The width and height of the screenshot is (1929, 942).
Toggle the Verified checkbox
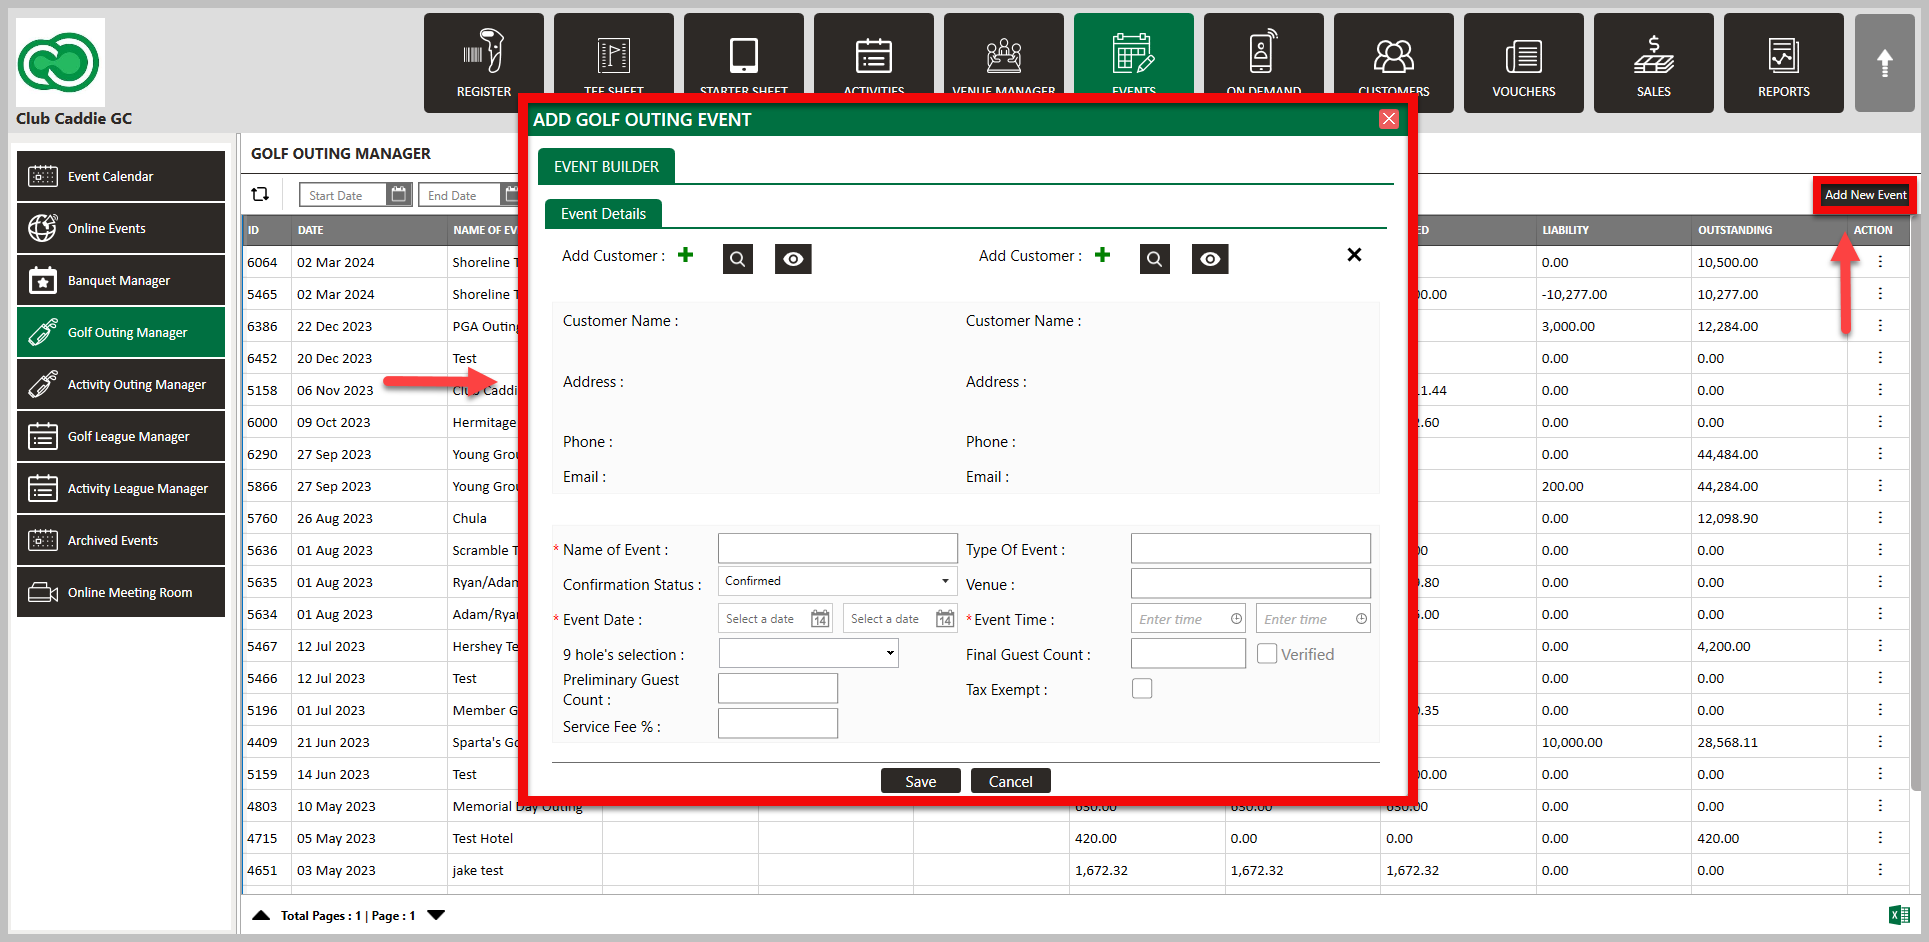[x=1267, y=654]
